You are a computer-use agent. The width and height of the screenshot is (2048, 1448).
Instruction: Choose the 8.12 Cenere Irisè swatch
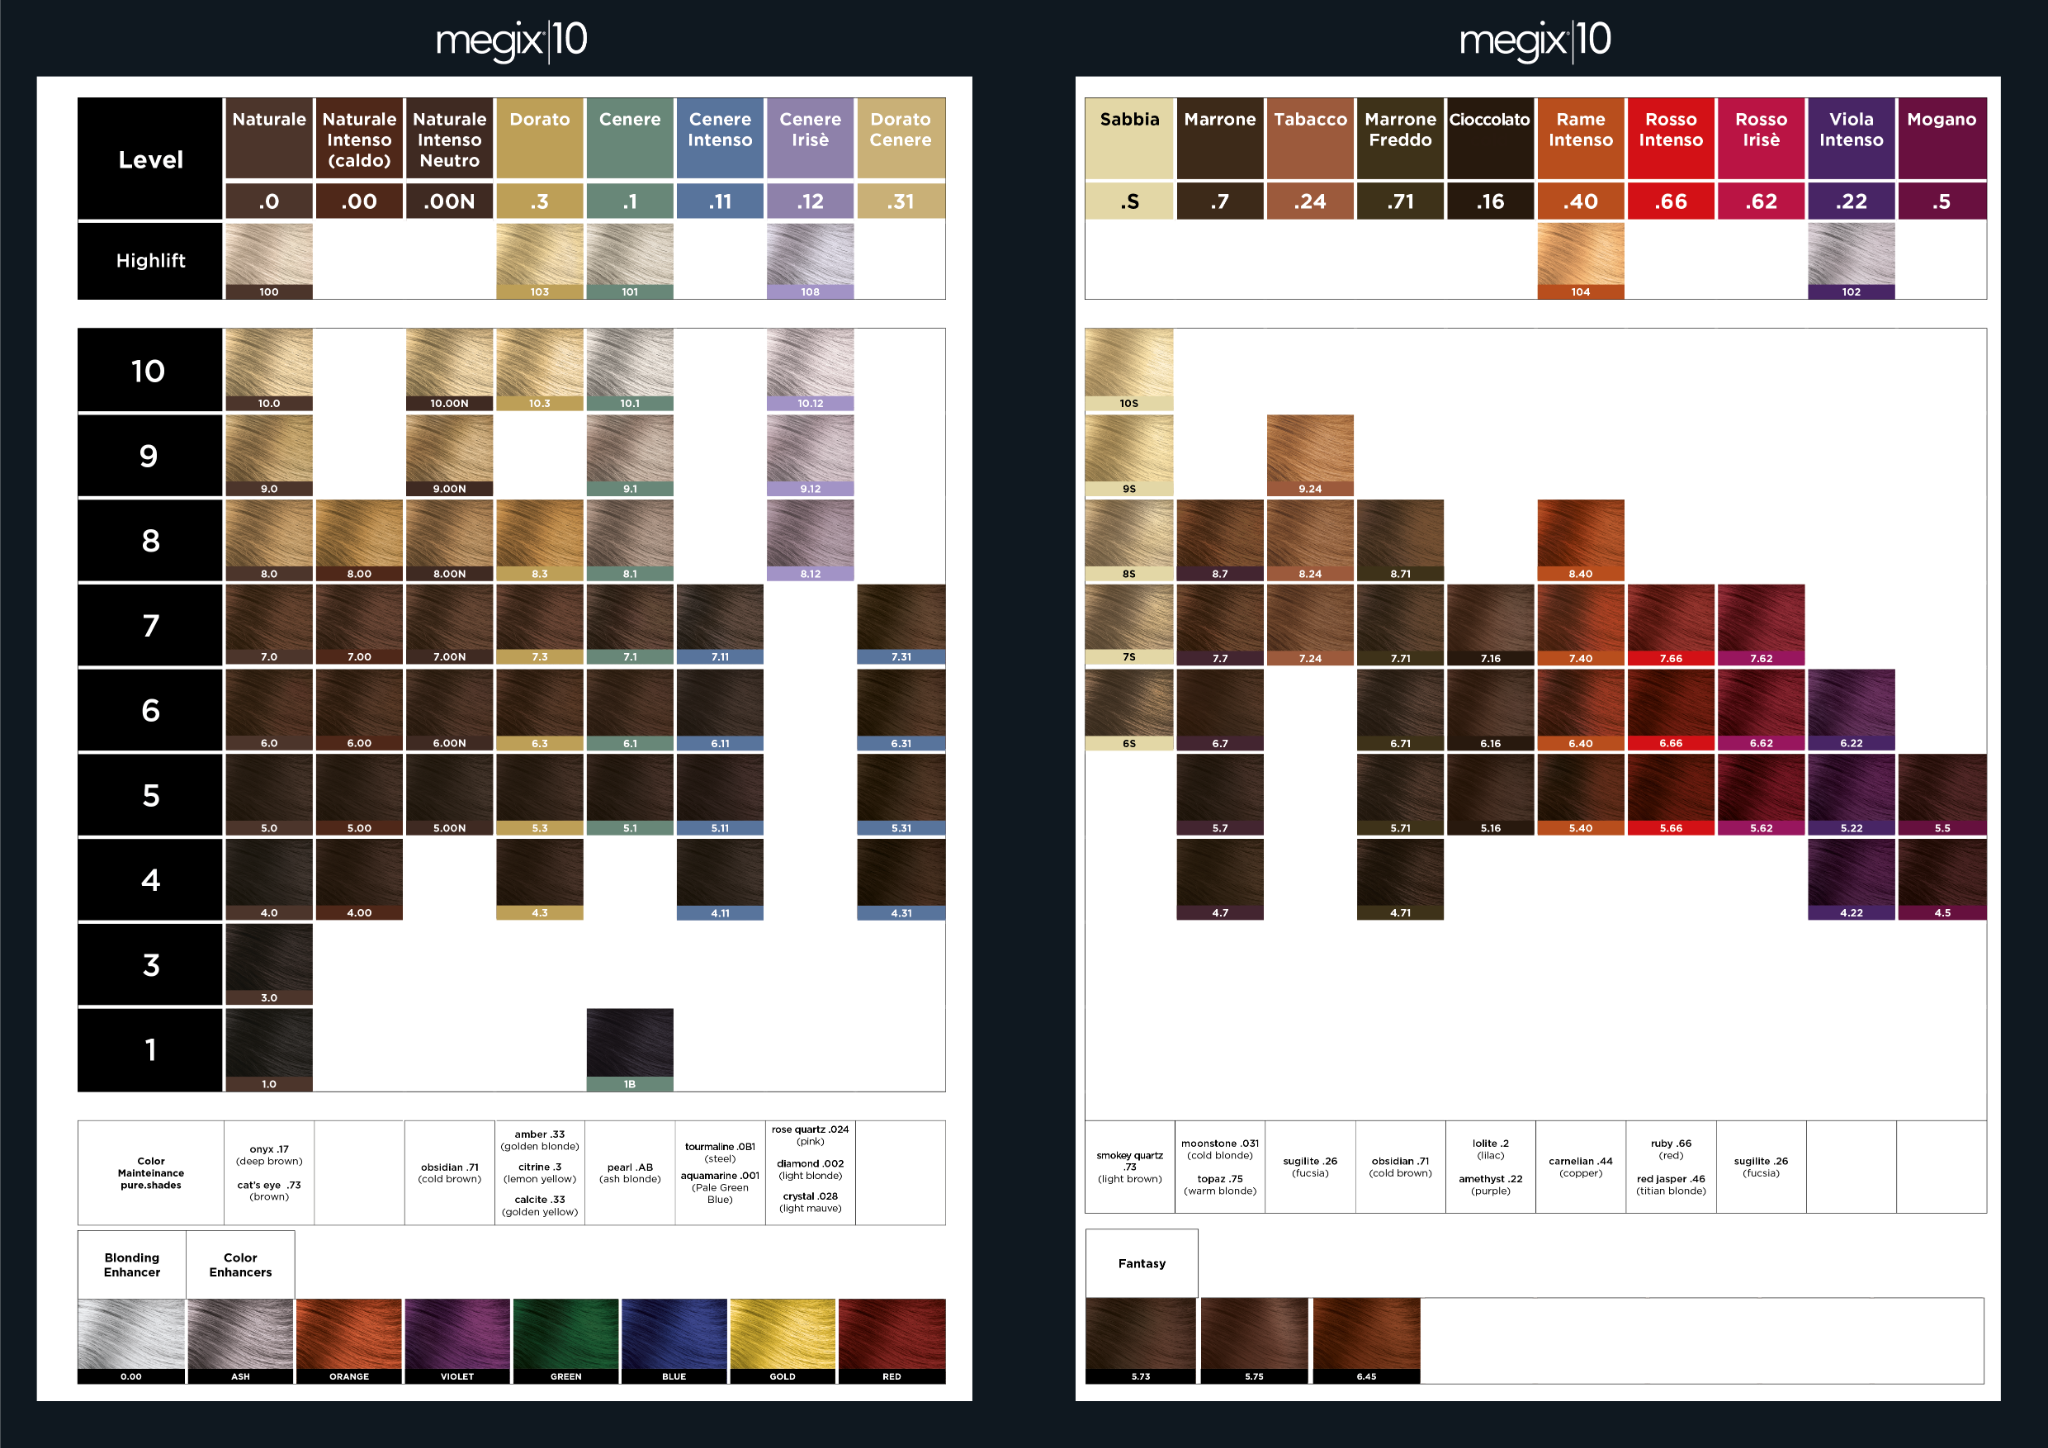coord(810,540)
